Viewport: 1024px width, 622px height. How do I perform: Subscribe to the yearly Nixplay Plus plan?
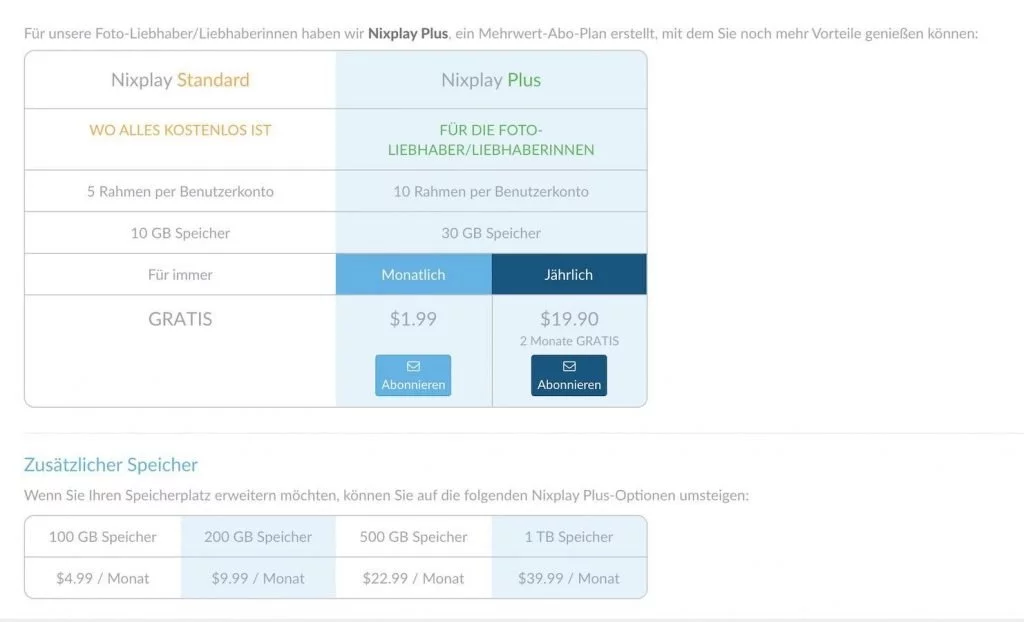tap(569, 375)
